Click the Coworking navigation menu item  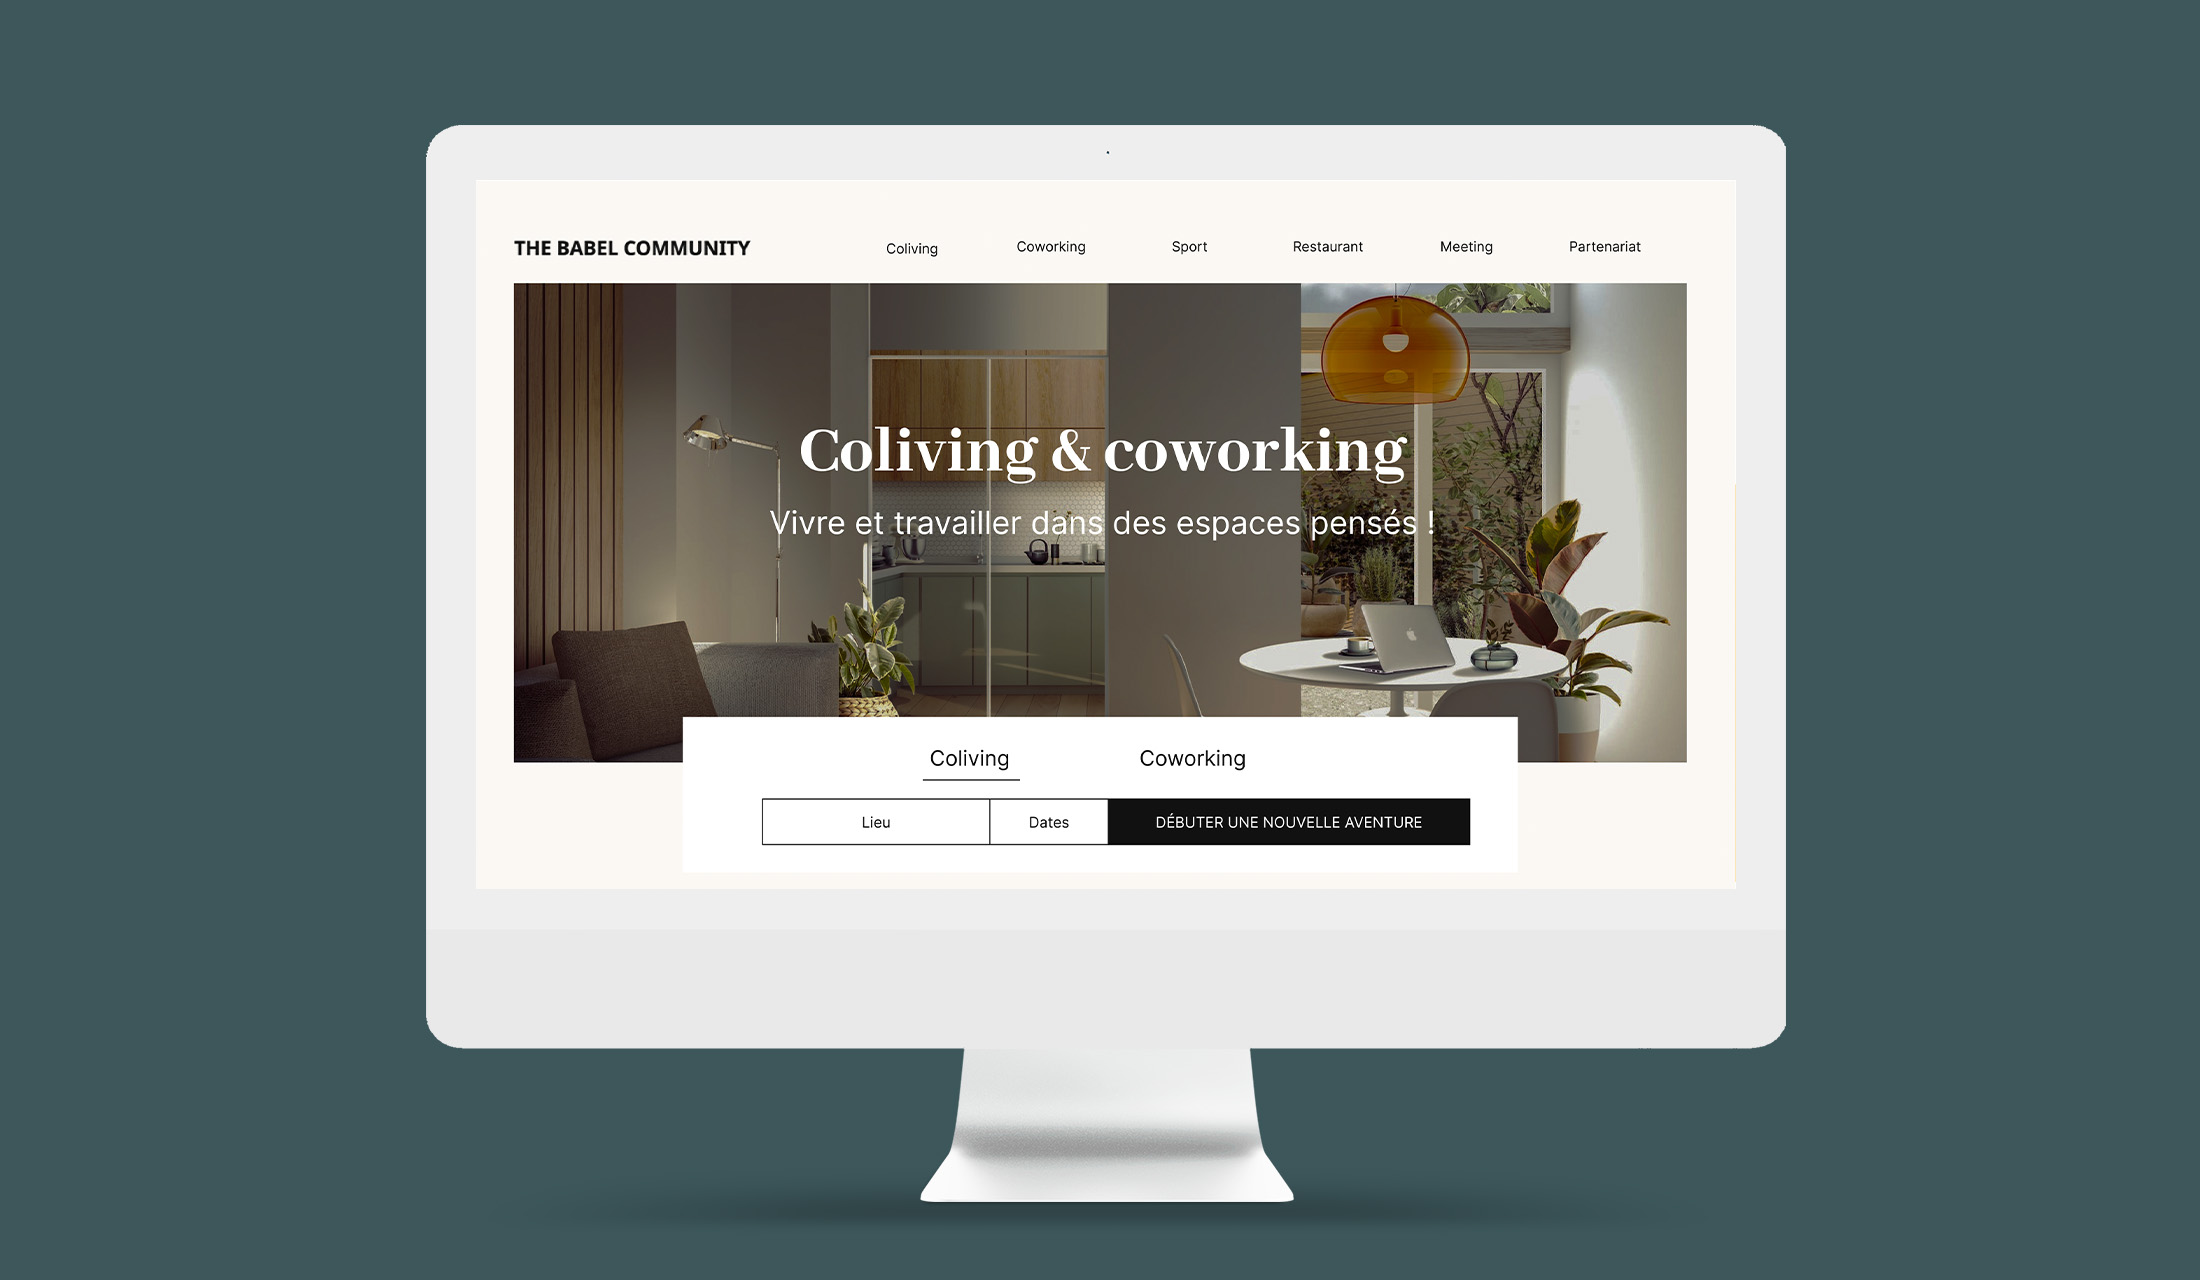[1051, 245]
